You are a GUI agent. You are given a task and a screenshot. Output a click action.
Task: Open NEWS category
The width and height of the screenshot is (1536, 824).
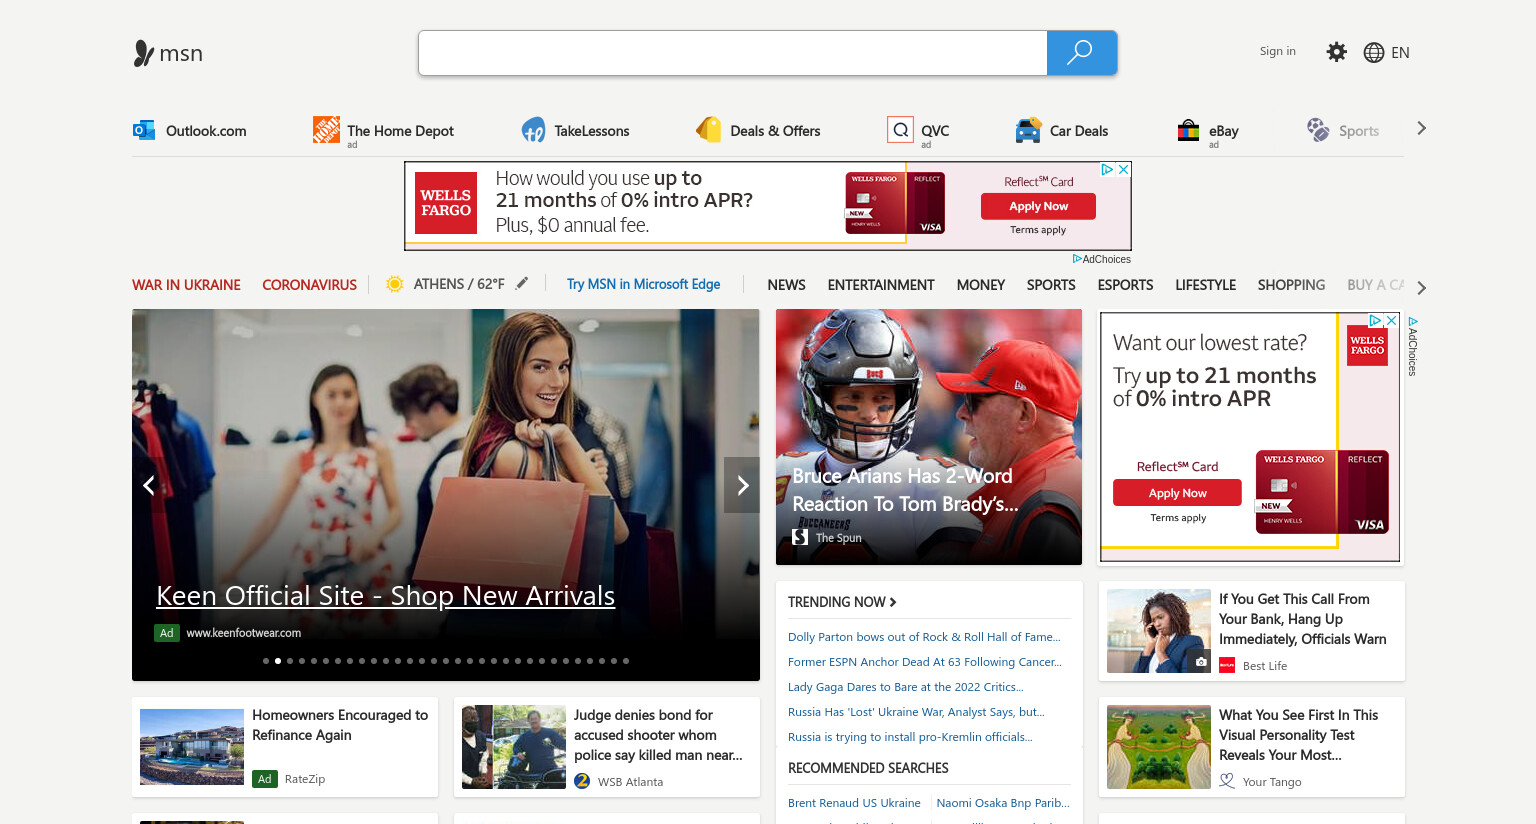pyautogui.click(x=786, y=285)
